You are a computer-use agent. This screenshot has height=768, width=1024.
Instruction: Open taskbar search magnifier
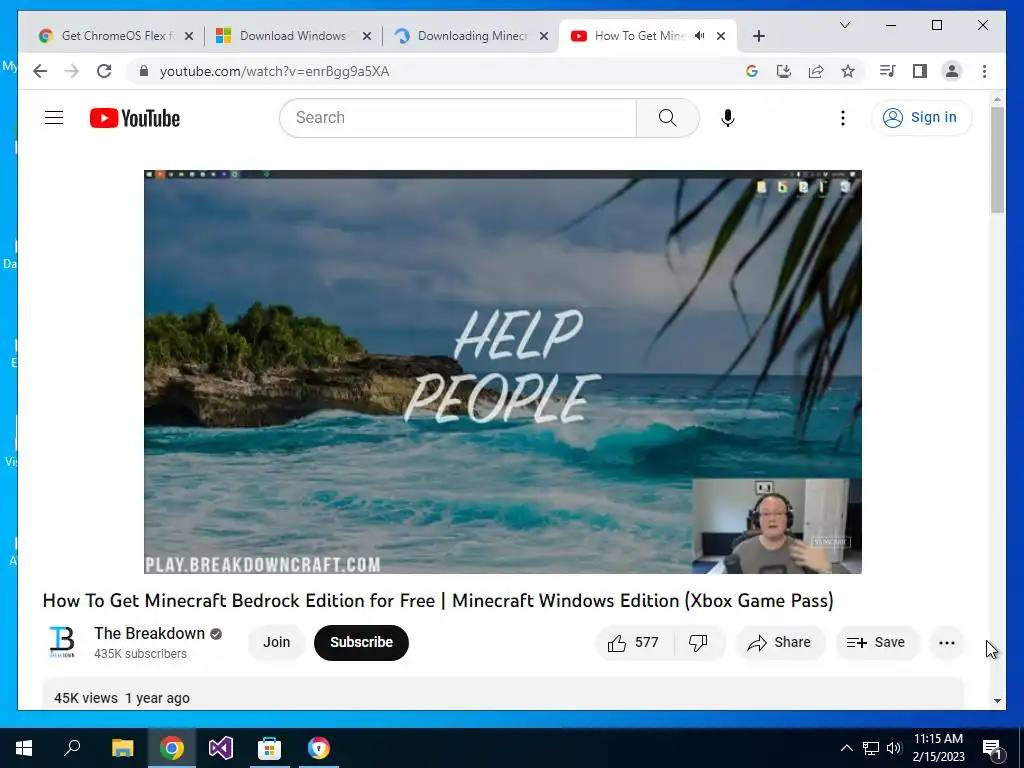72,748
